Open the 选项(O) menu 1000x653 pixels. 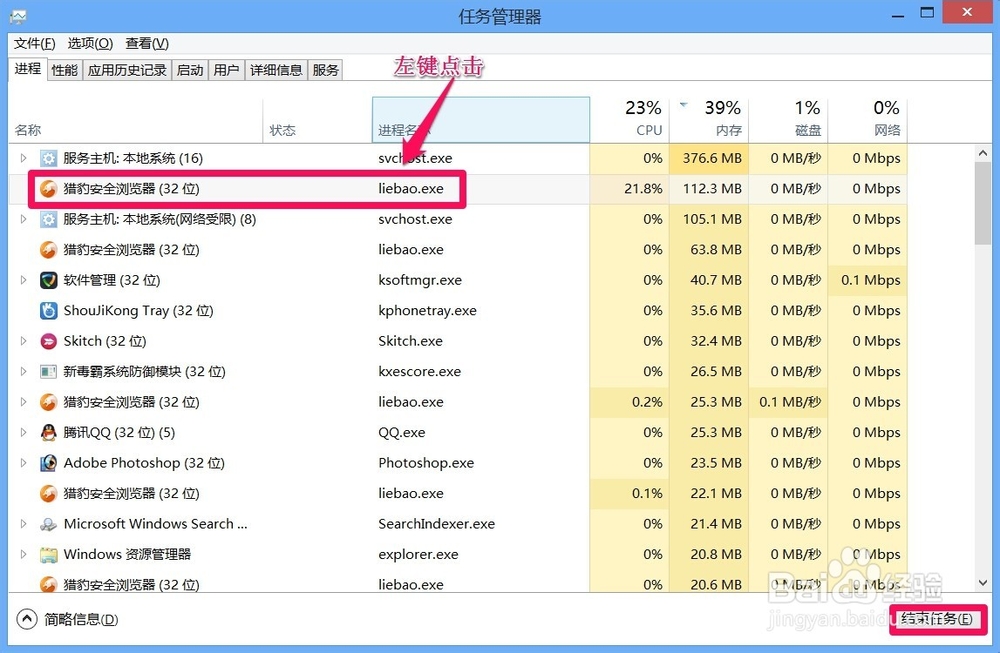coord(90,43)
